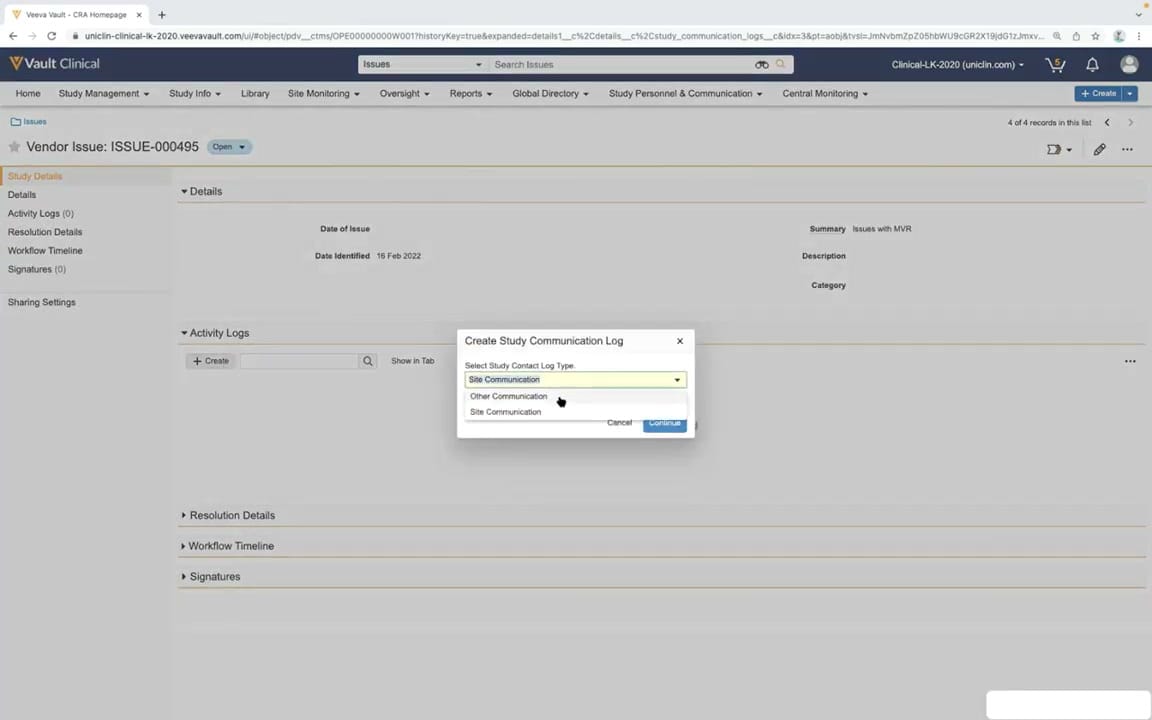This screenshot has width=1152, height=720.
Task: Open the notifications bell
Action: tap(1092, 65)
